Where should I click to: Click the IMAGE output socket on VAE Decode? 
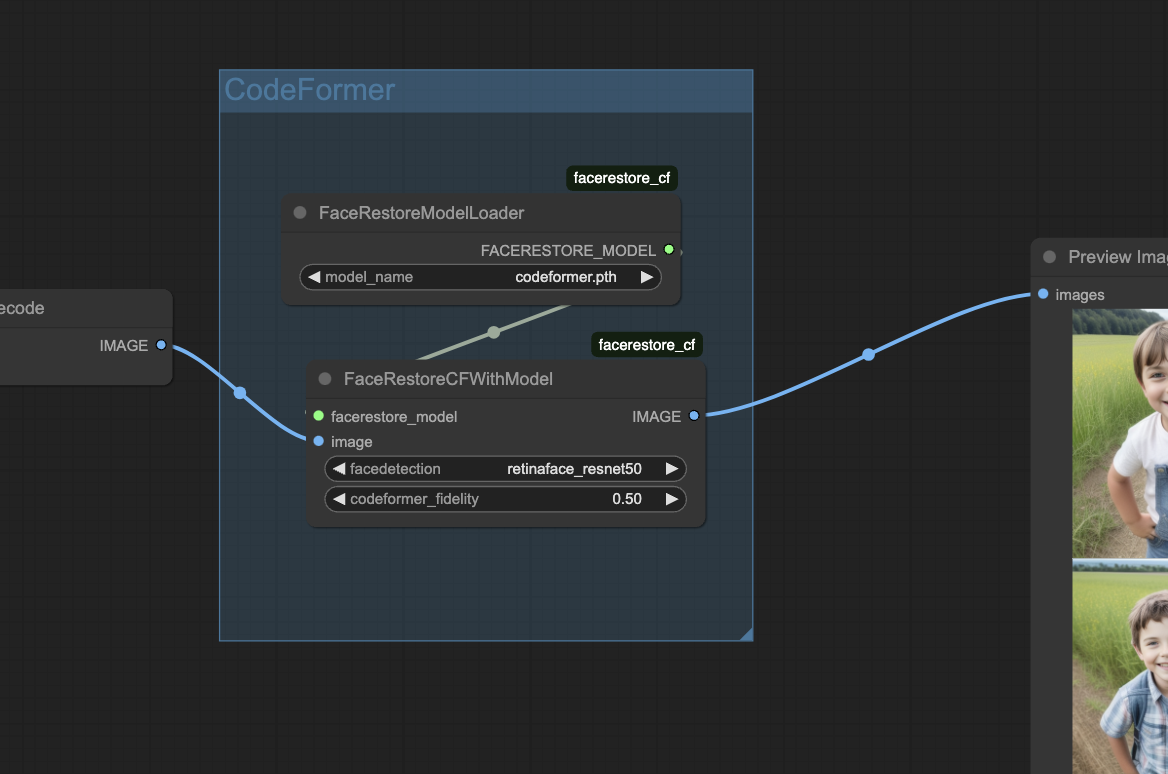coord(160,345)
